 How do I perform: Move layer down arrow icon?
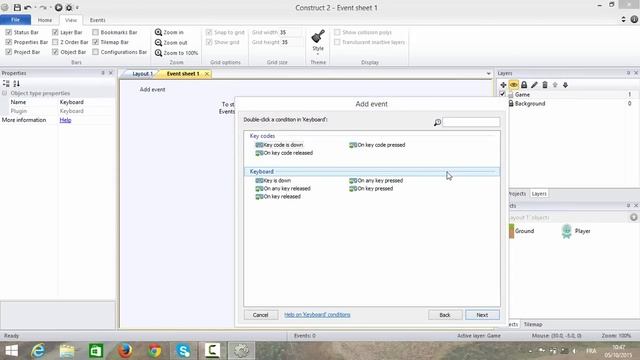[565, 85]
